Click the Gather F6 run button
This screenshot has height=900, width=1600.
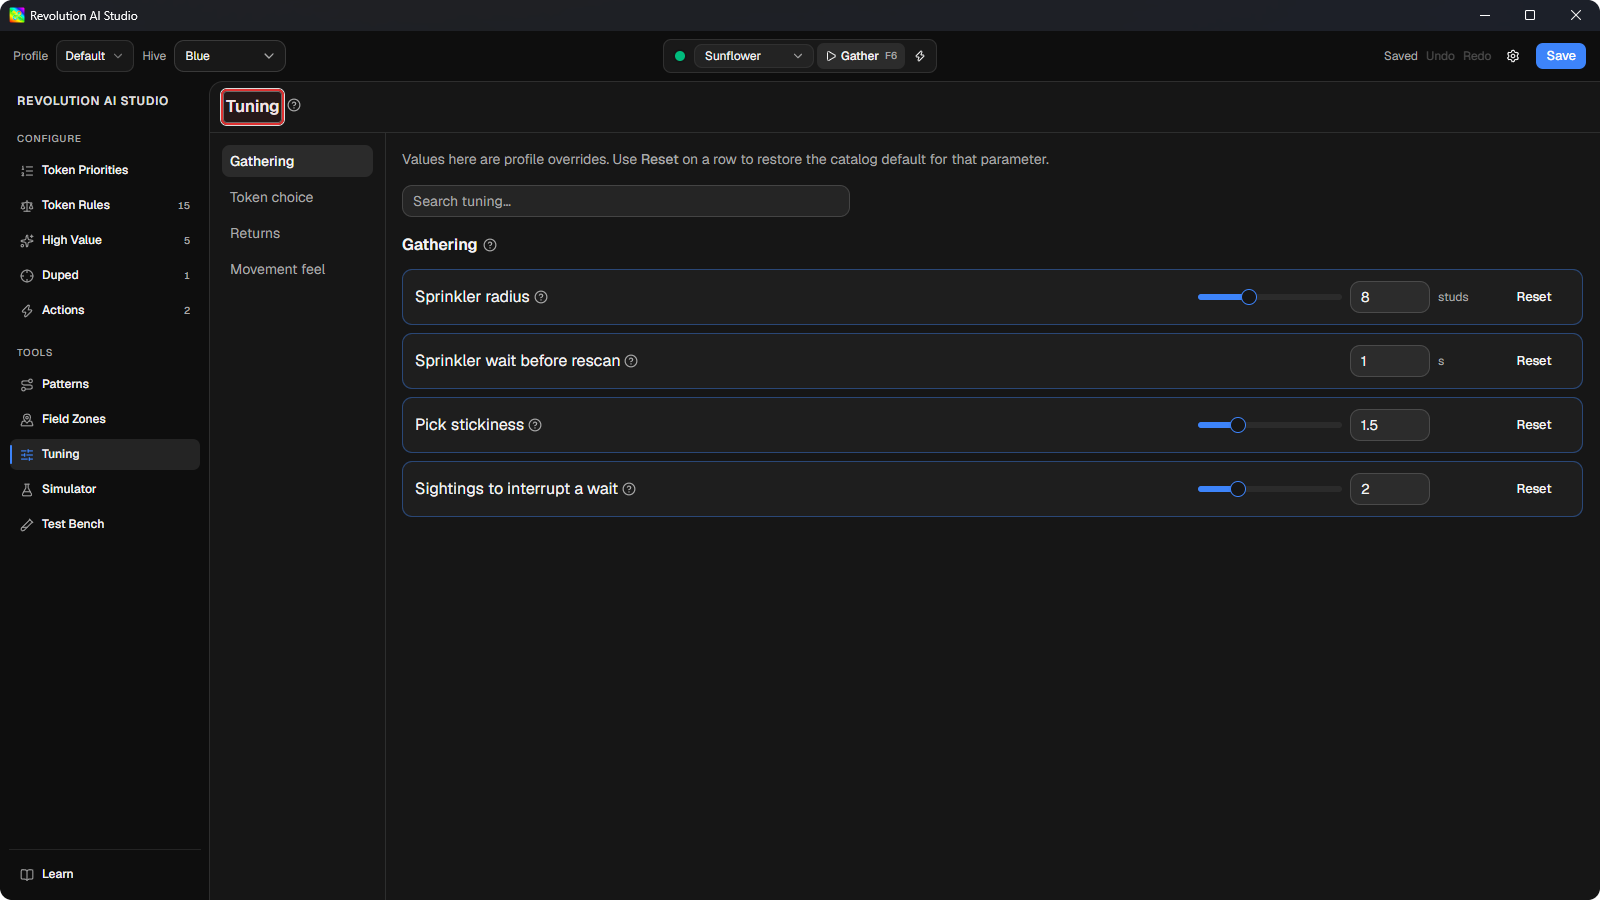[x=861, y=56]
